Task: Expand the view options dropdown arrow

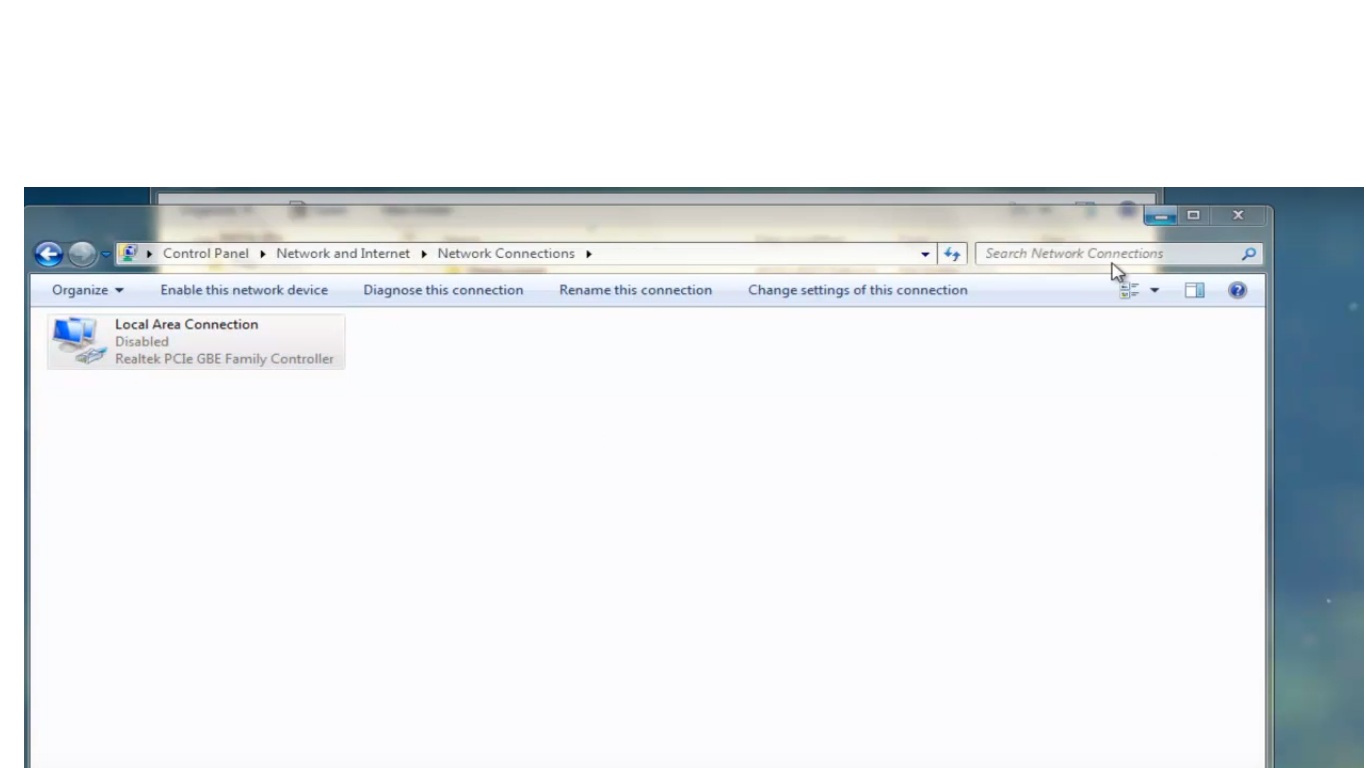Action: pos(1155,290)
